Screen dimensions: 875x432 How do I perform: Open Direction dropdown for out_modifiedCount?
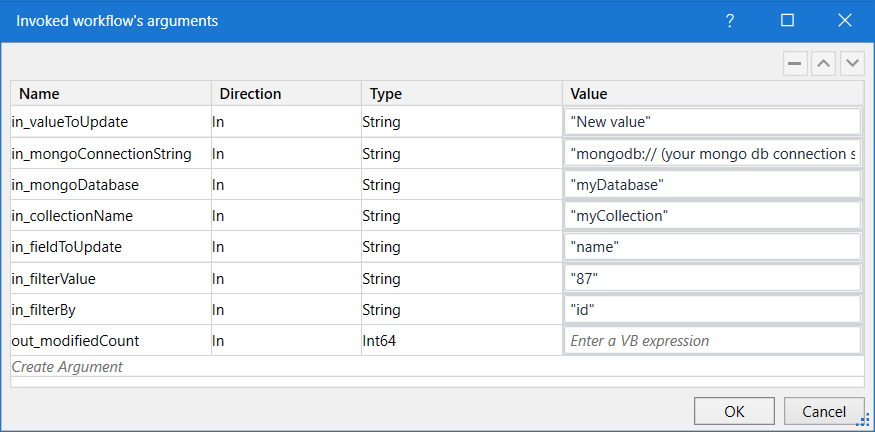(x=286, y=340)
